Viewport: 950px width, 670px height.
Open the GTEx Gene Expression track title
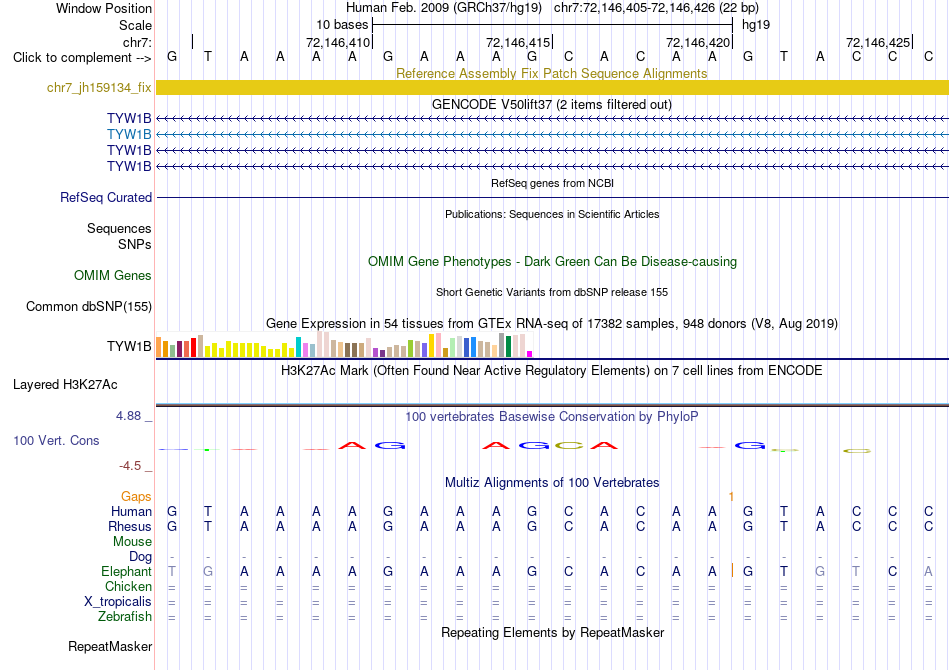(552, 323)
